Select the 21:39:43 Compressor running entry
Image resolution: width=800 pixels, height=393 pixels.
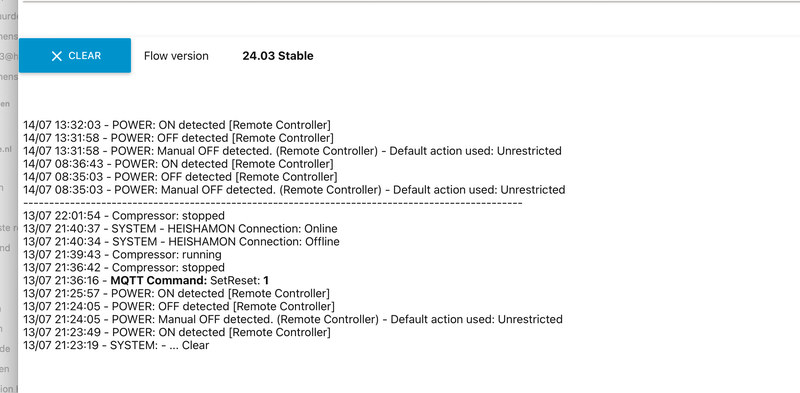point(122,255)
